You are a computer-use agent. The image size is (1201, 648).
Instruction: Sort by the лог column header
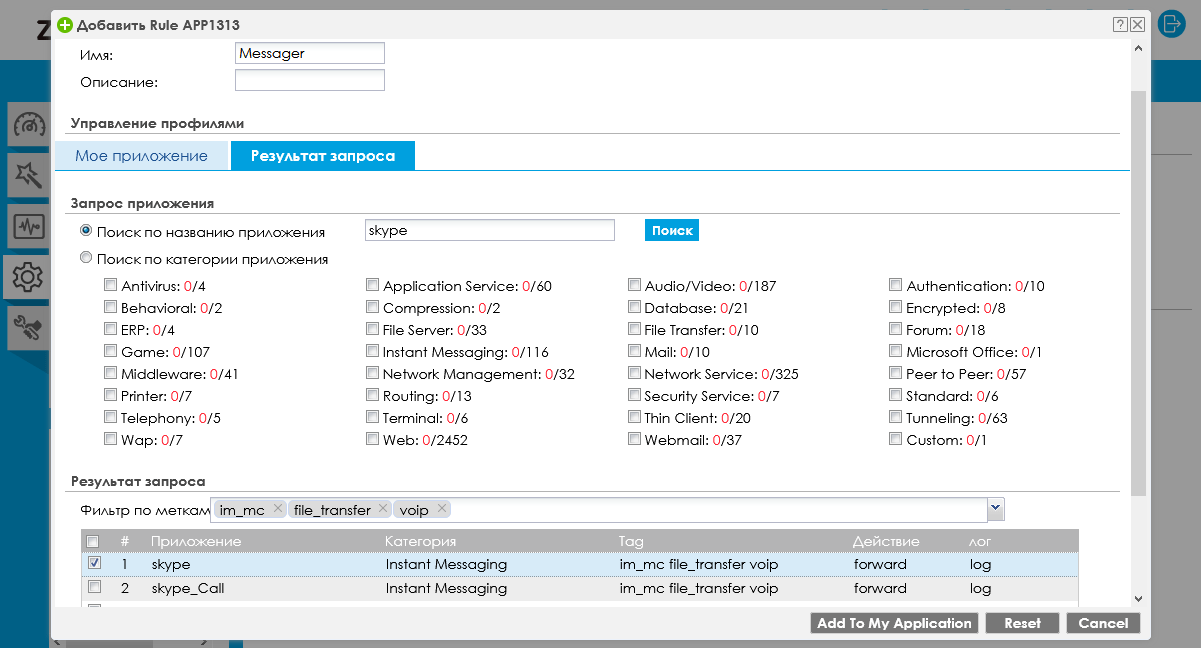click(979, 541)
